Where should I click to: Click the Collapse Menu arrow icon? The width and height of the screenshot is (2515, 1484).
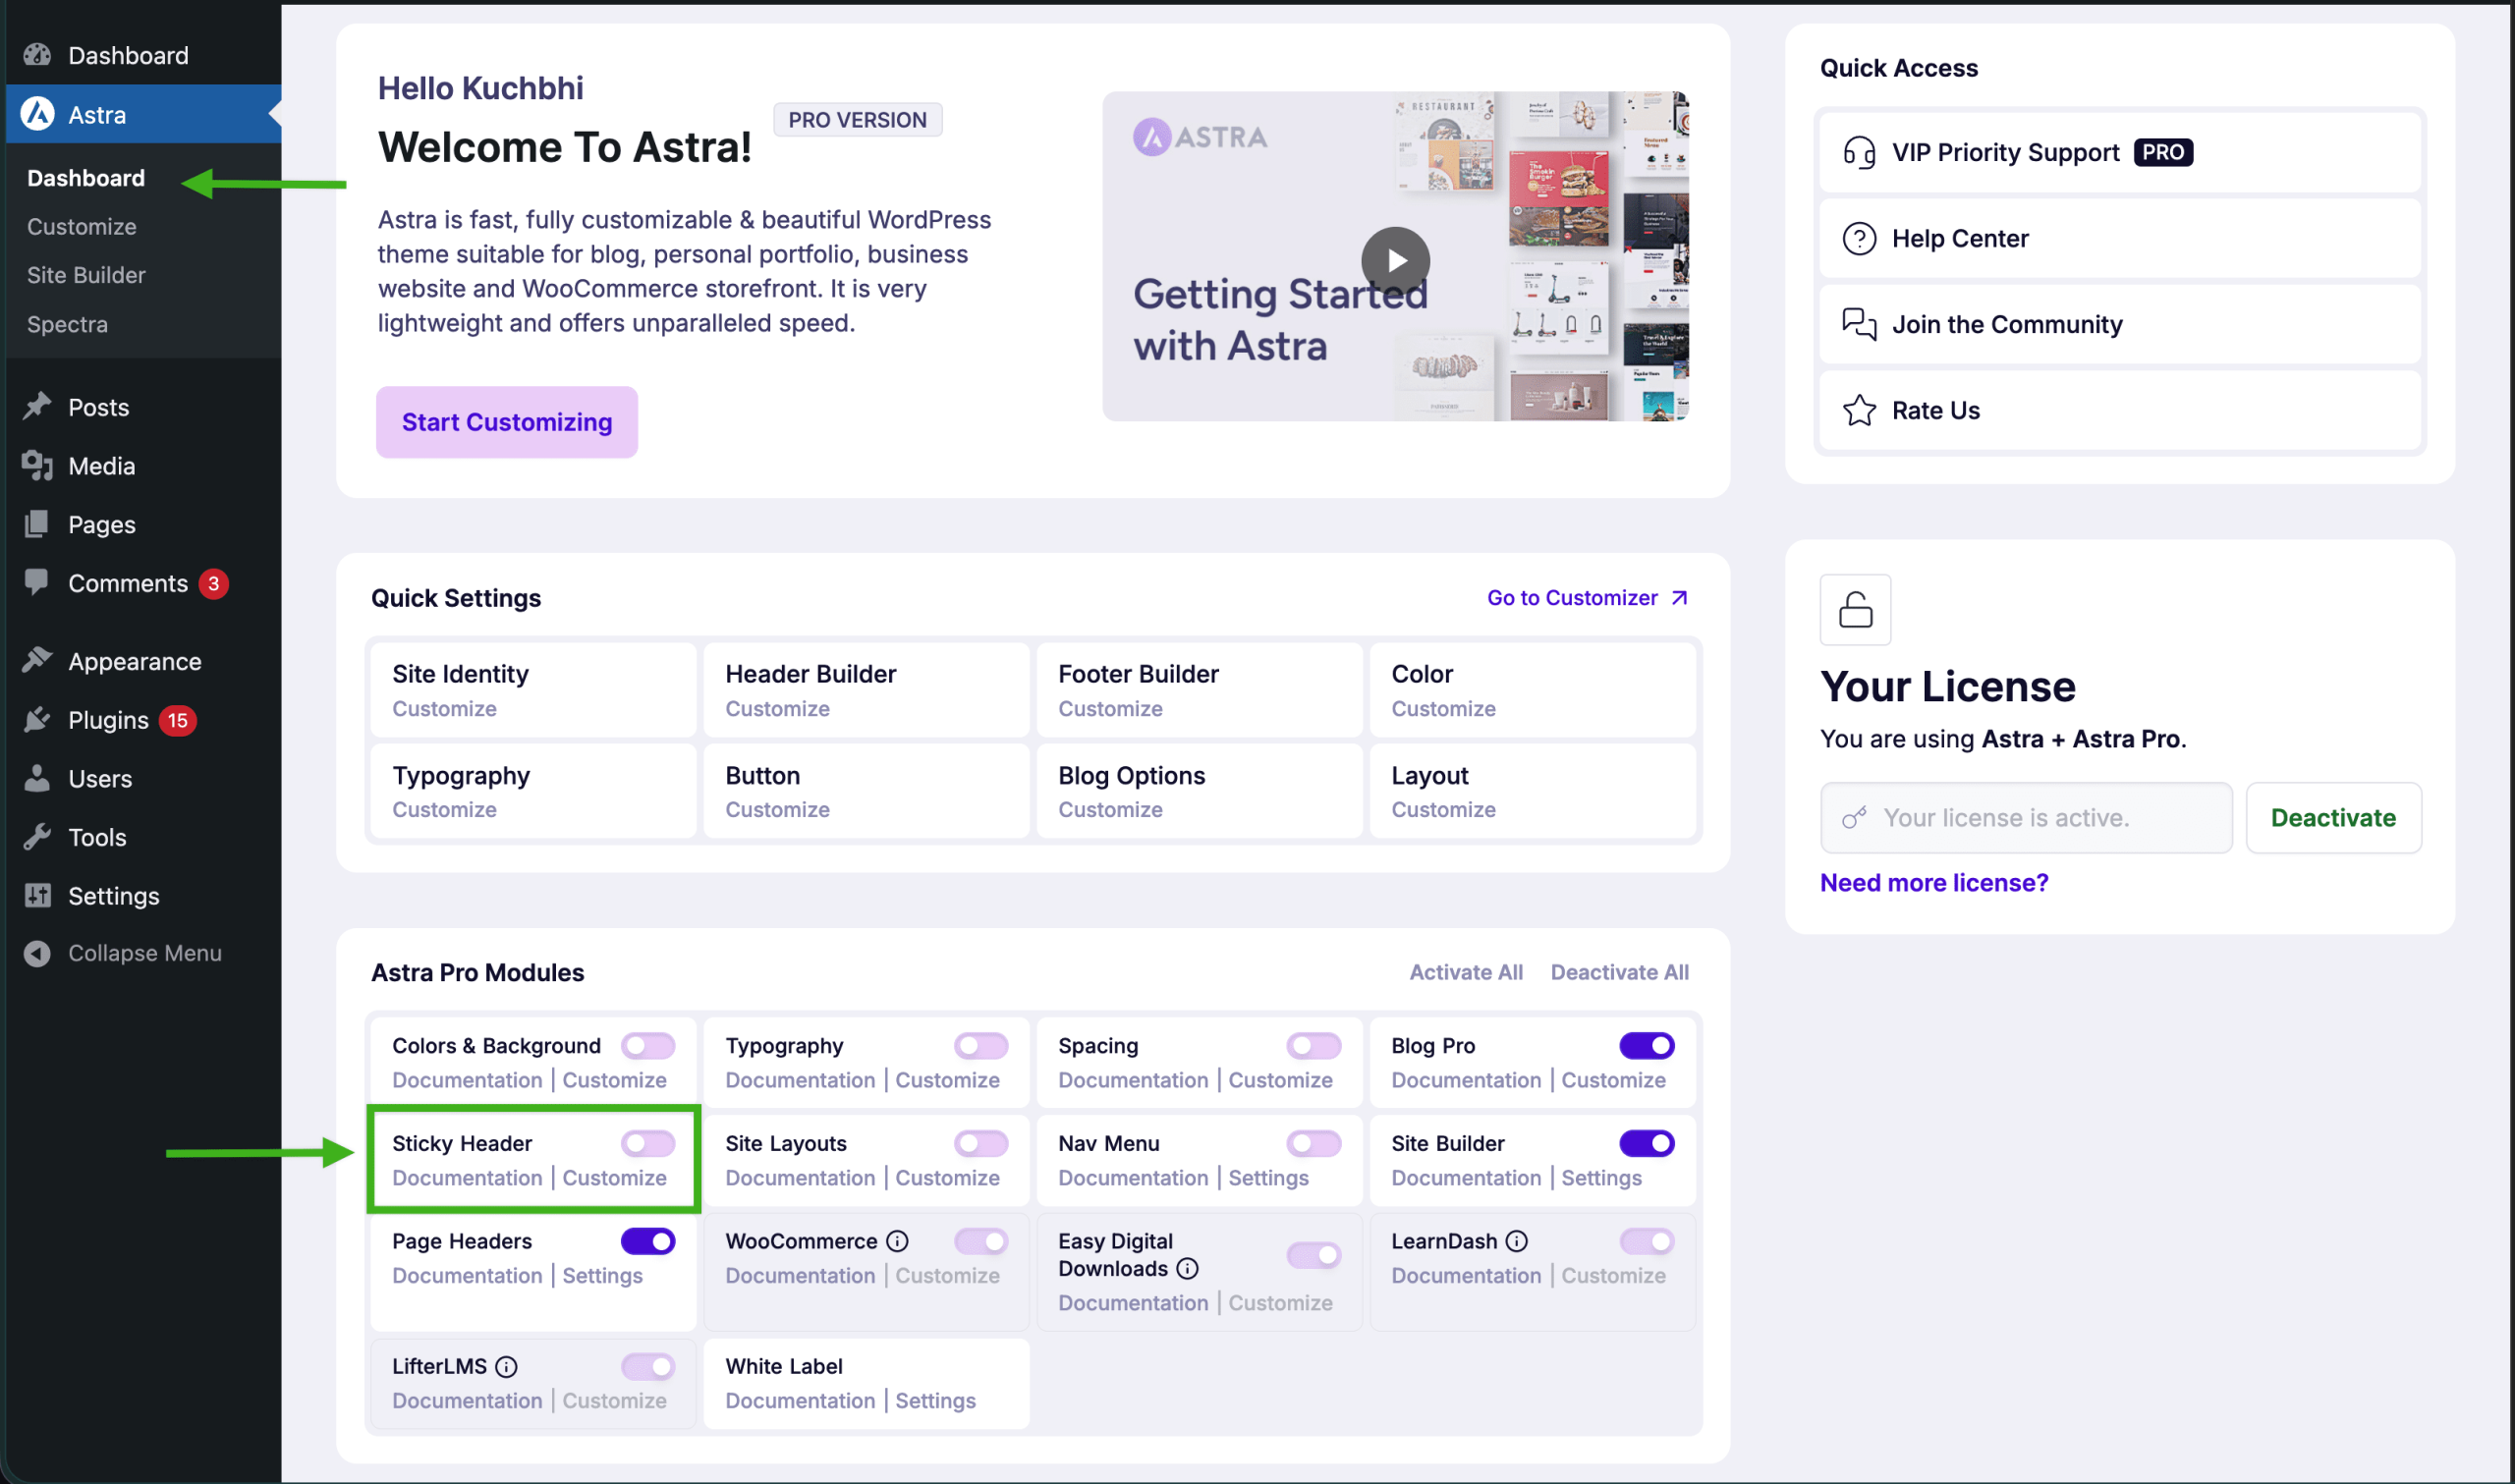[x=37, y=953]
